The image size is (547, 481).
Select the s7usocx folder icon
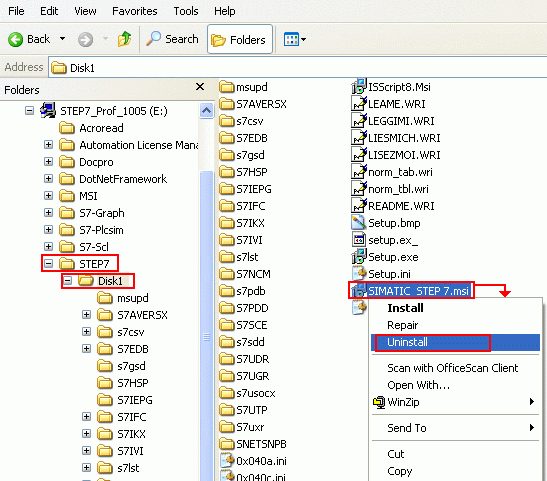[x=227, y=393]
